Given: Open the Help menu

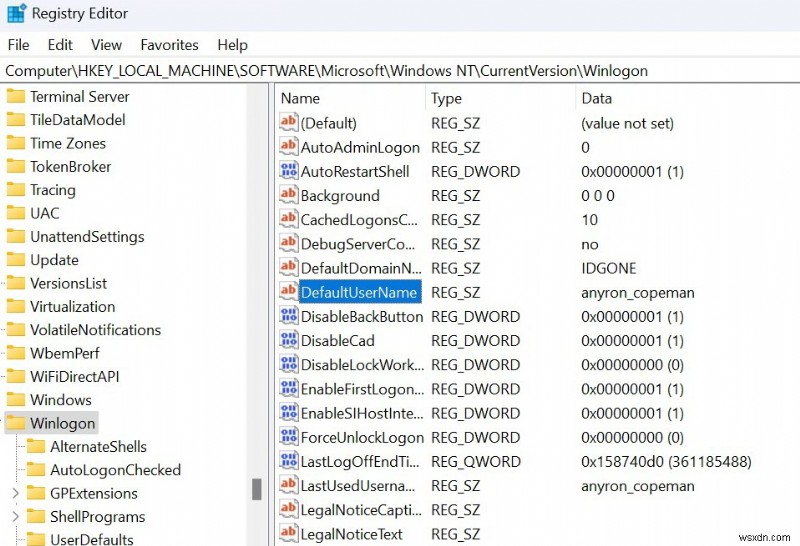Looking at the screenshot, I should [x=232, y=45].
